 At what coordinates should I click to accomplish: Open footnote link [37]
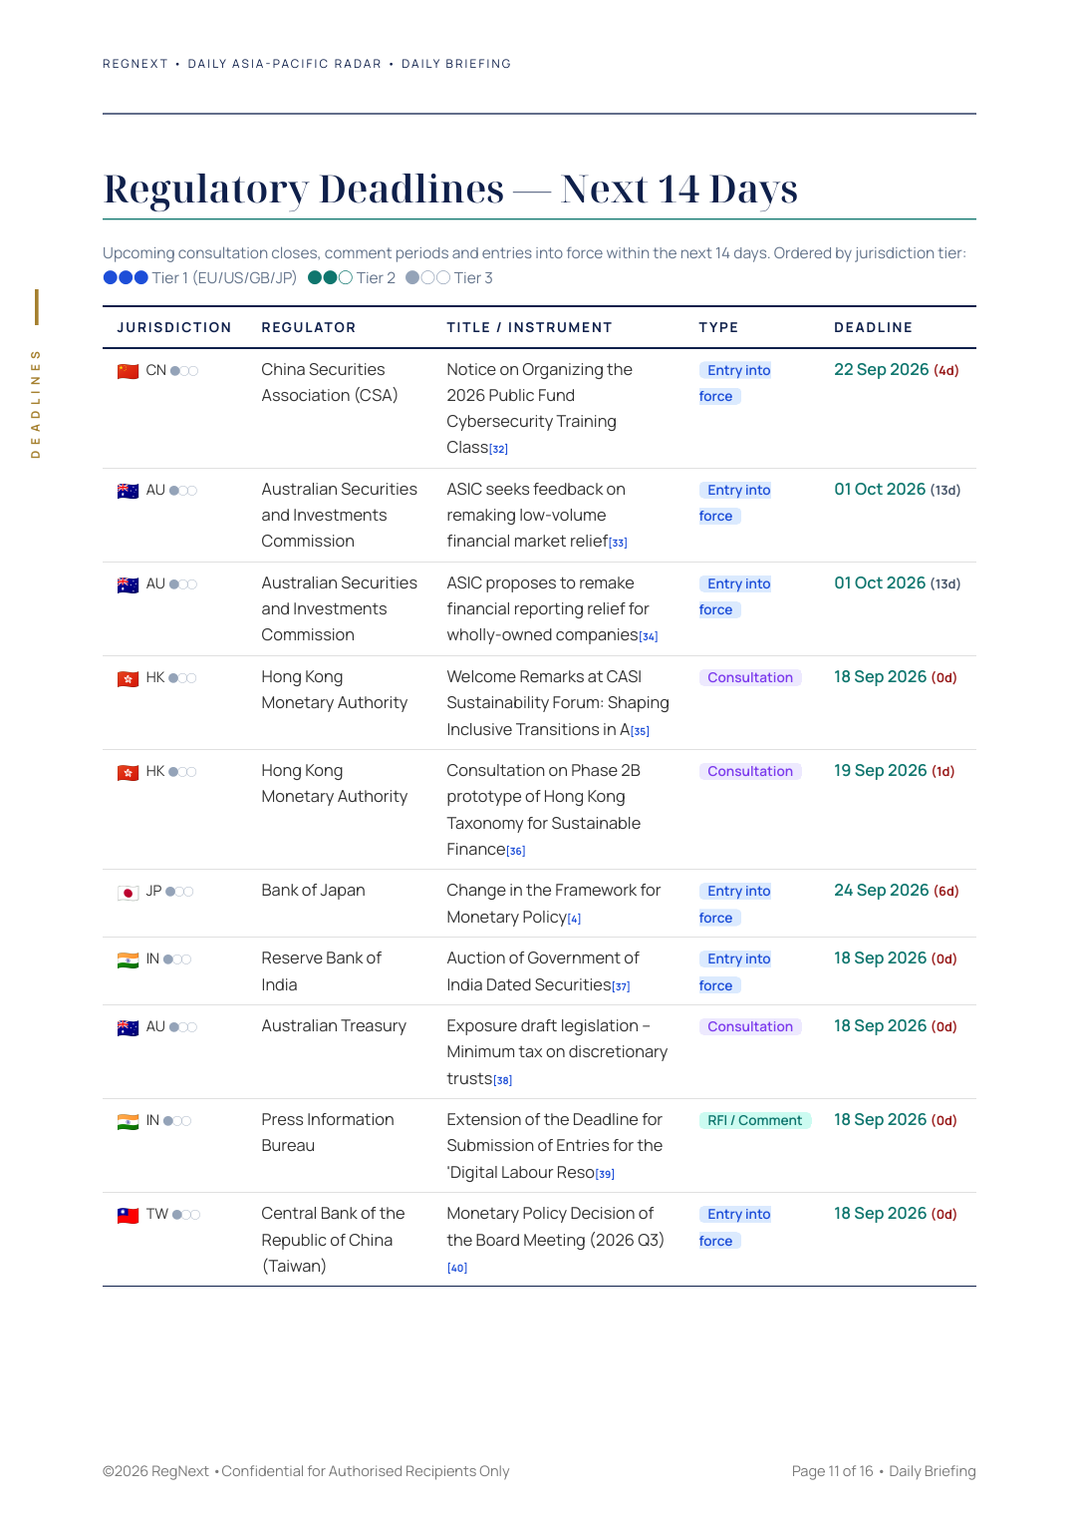pos(621,987)
